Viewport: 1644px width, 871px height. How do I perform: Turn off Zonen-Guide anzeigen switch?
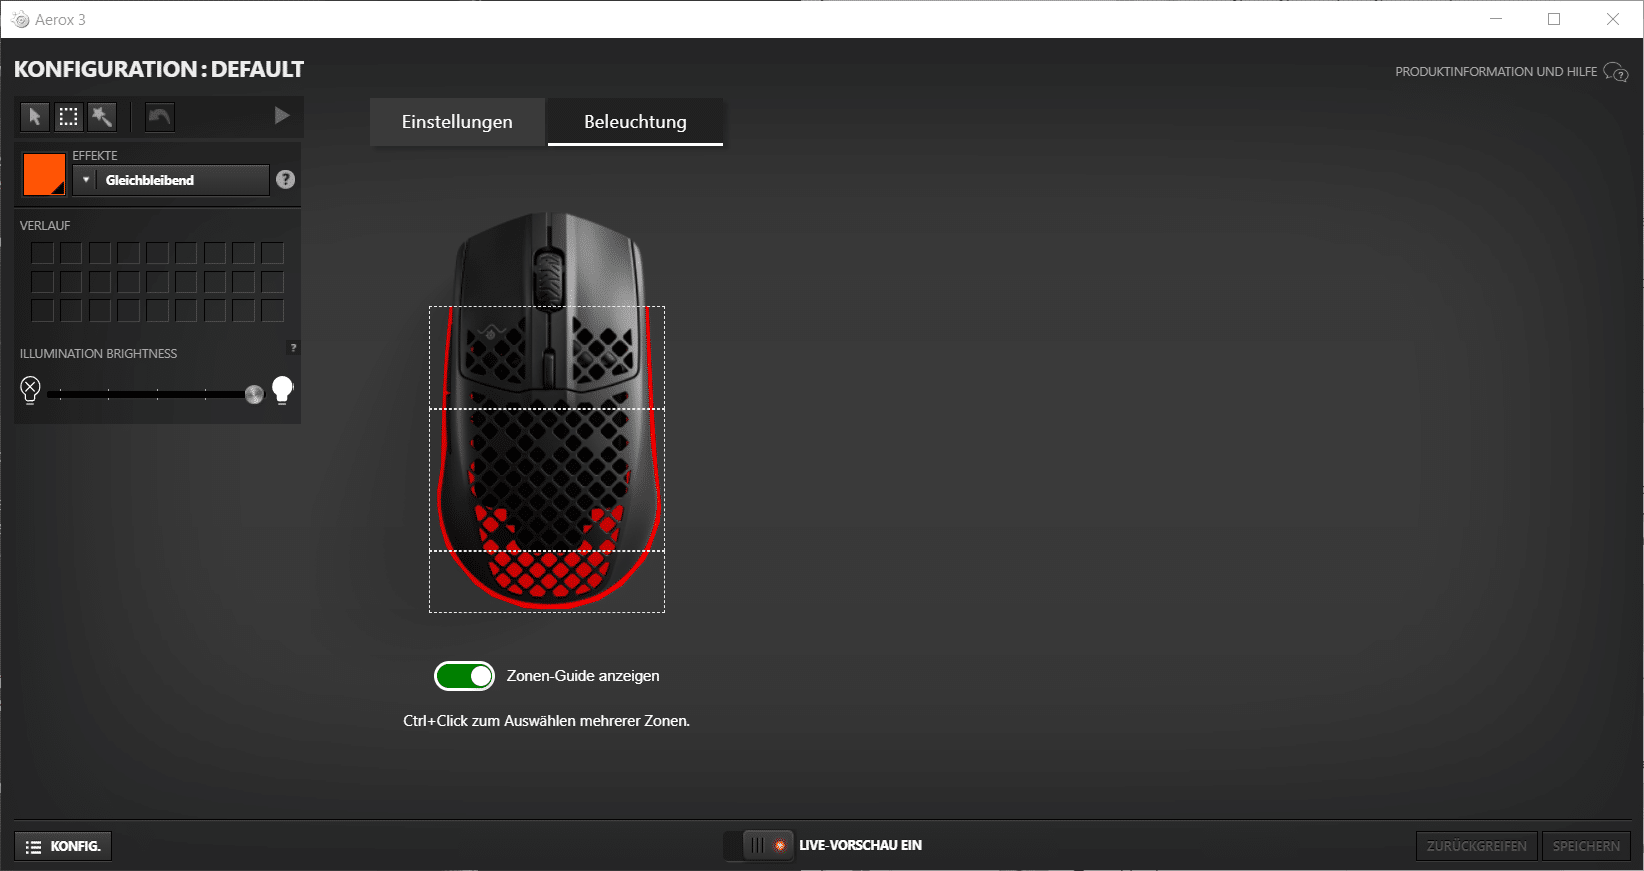point(464,676)
